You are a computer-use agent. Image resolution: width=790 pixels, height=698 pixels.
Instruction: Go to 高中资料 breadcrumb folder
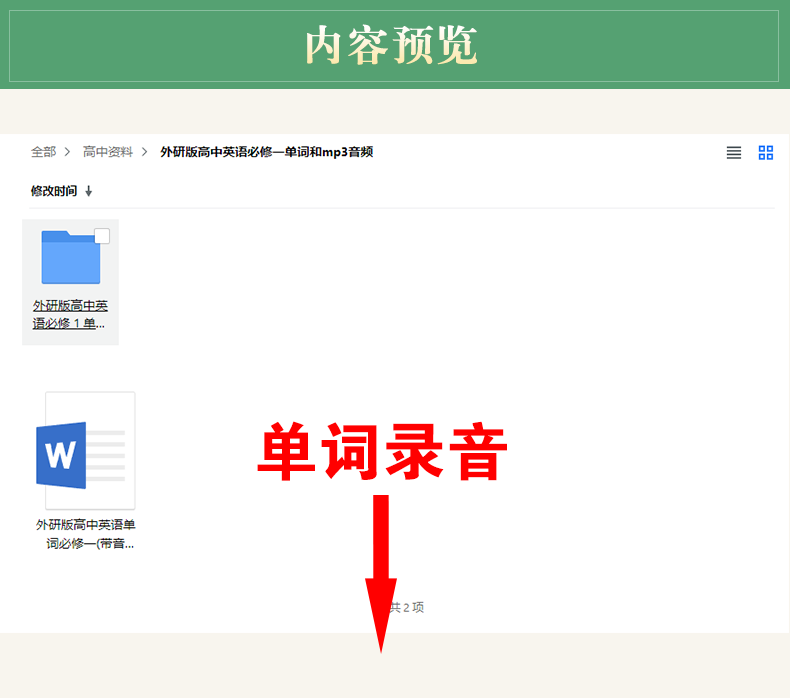click(108, 152)
